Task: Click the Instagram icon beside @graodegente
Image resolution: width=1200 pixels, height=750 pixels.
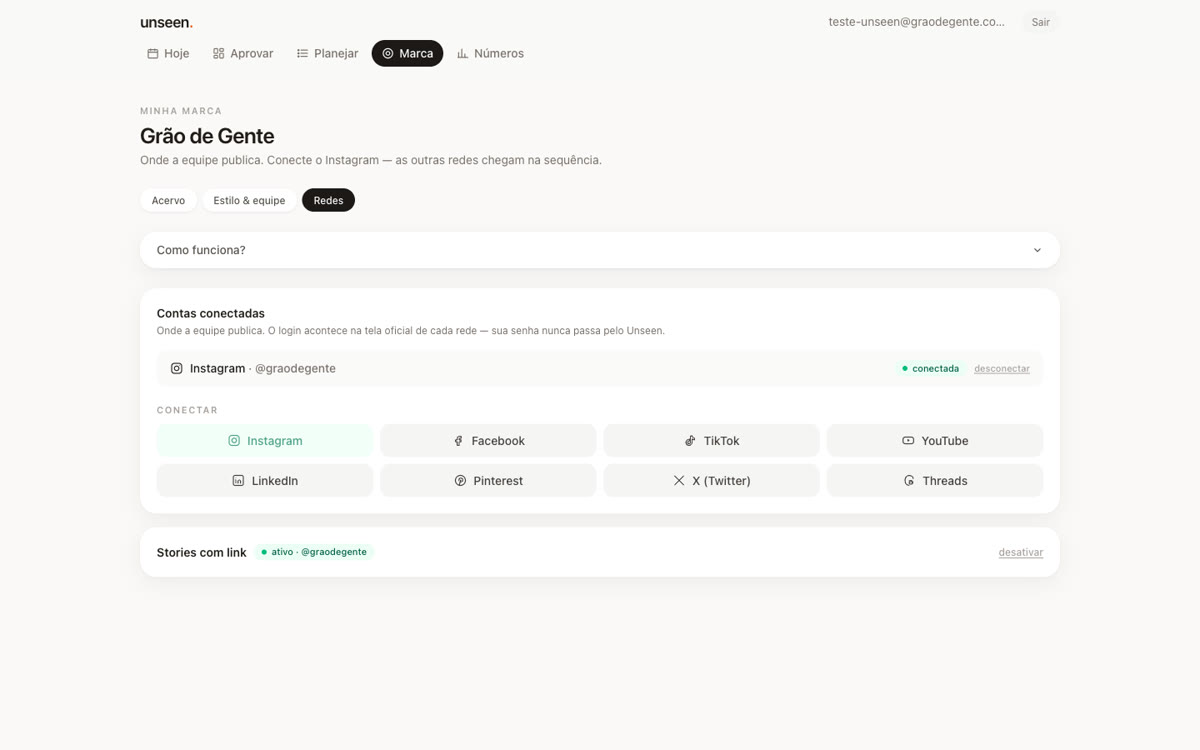Action: (177, 368)
